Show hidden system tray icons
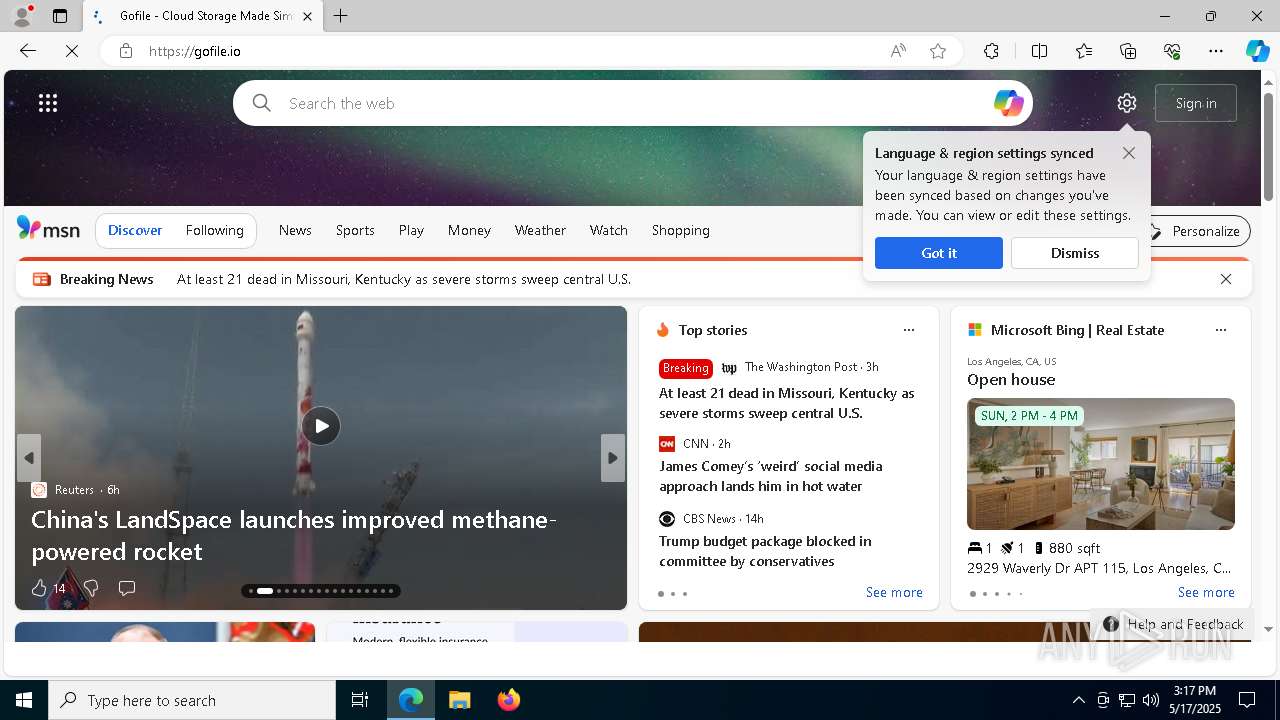Viewport: 1280px width, 720px height. (1078, 700)
